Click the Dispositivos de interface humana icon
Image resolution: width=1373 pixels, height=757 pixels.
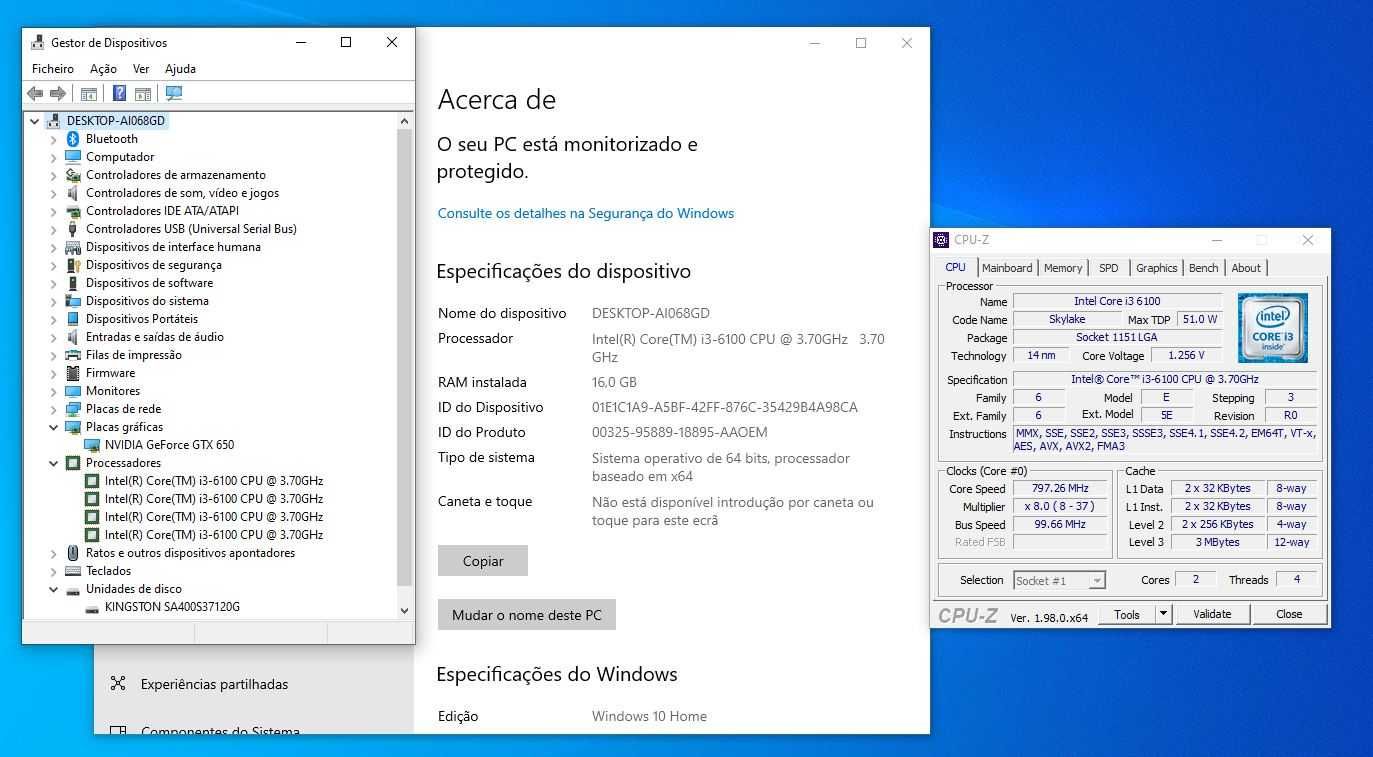(73, 247)
